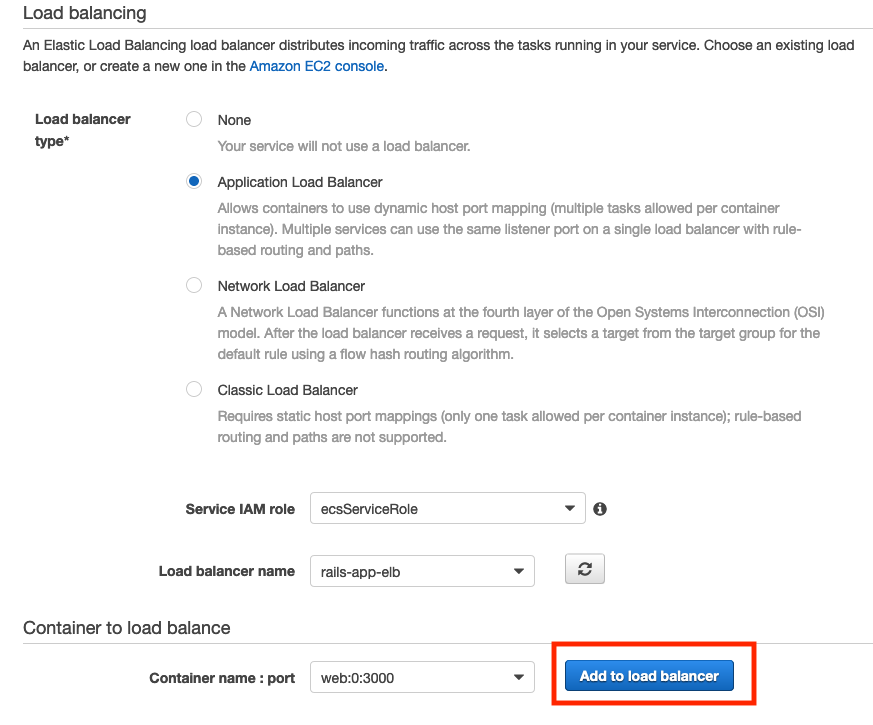Click the Load balancer type* label
873x725 pixels.
coord(82,130)
